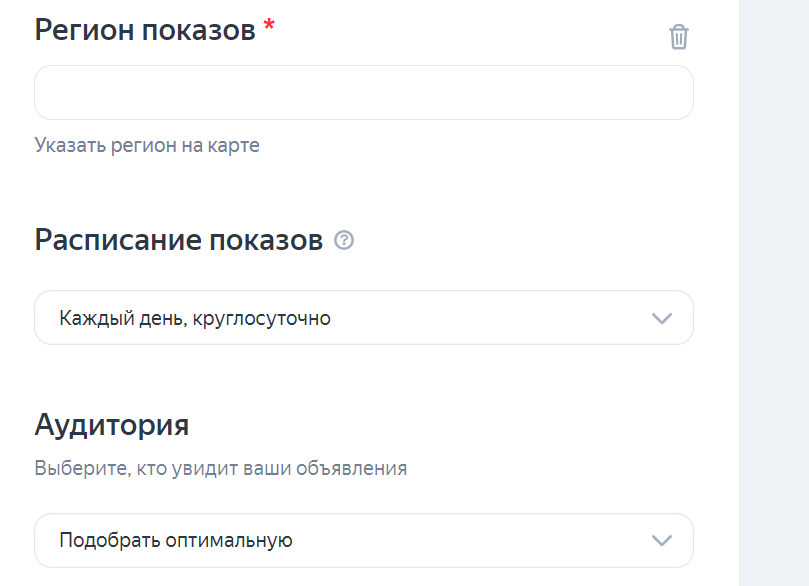Select the Каждый день, круглосуточно text
Viewport: 809px width, 586px height.
195,319
